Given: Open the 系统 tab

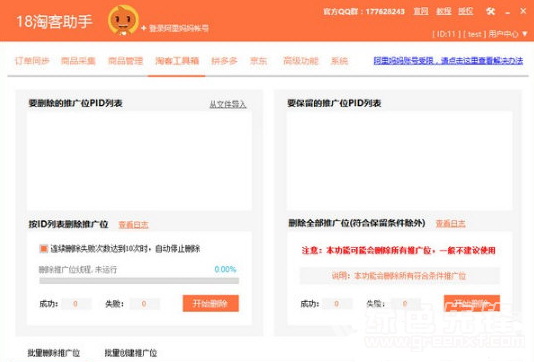Looking at the screenshot, I should (339, 61).
